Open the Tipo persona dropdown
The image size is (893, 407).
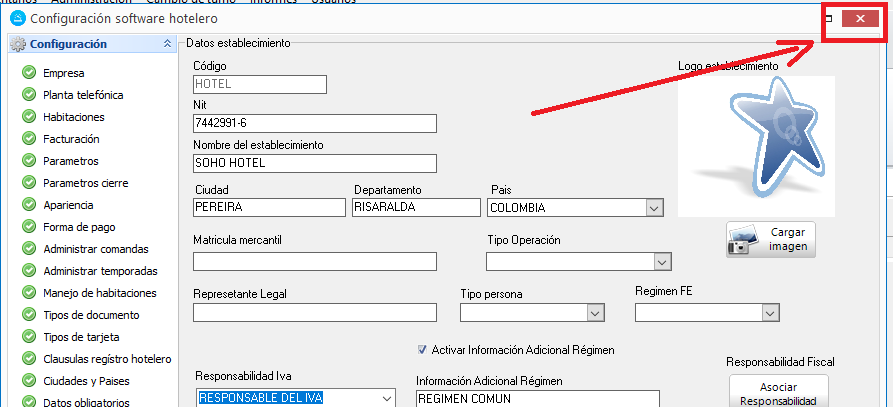point(596,313)
